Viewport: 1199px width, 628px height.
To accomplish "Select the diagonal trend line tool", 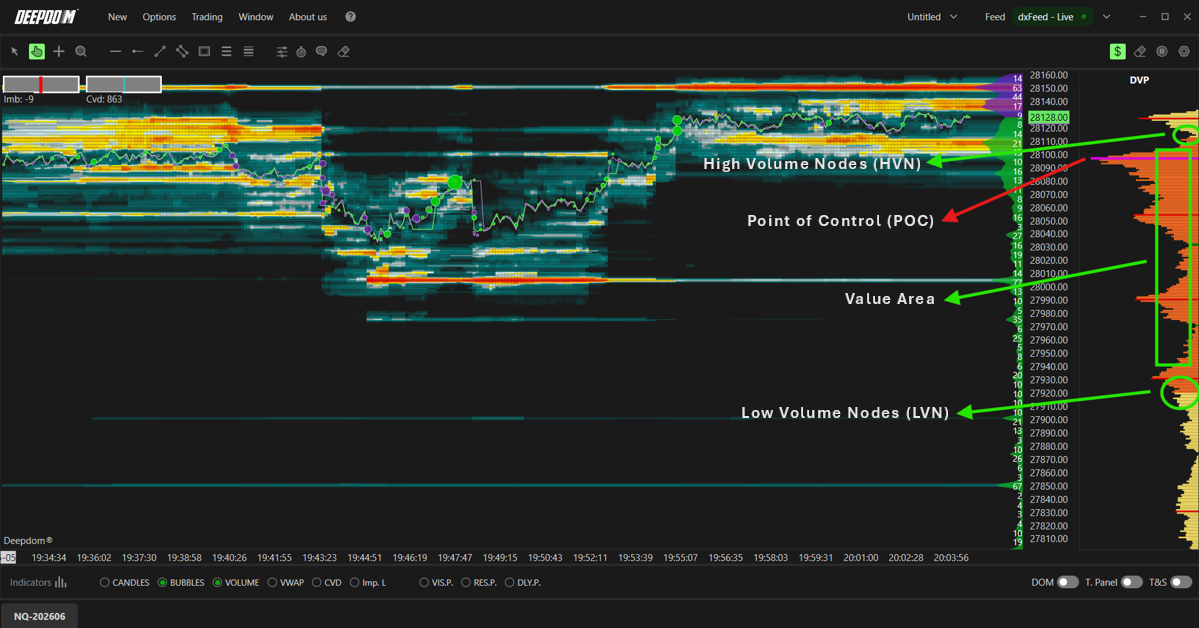I will (x=160, y=51).
